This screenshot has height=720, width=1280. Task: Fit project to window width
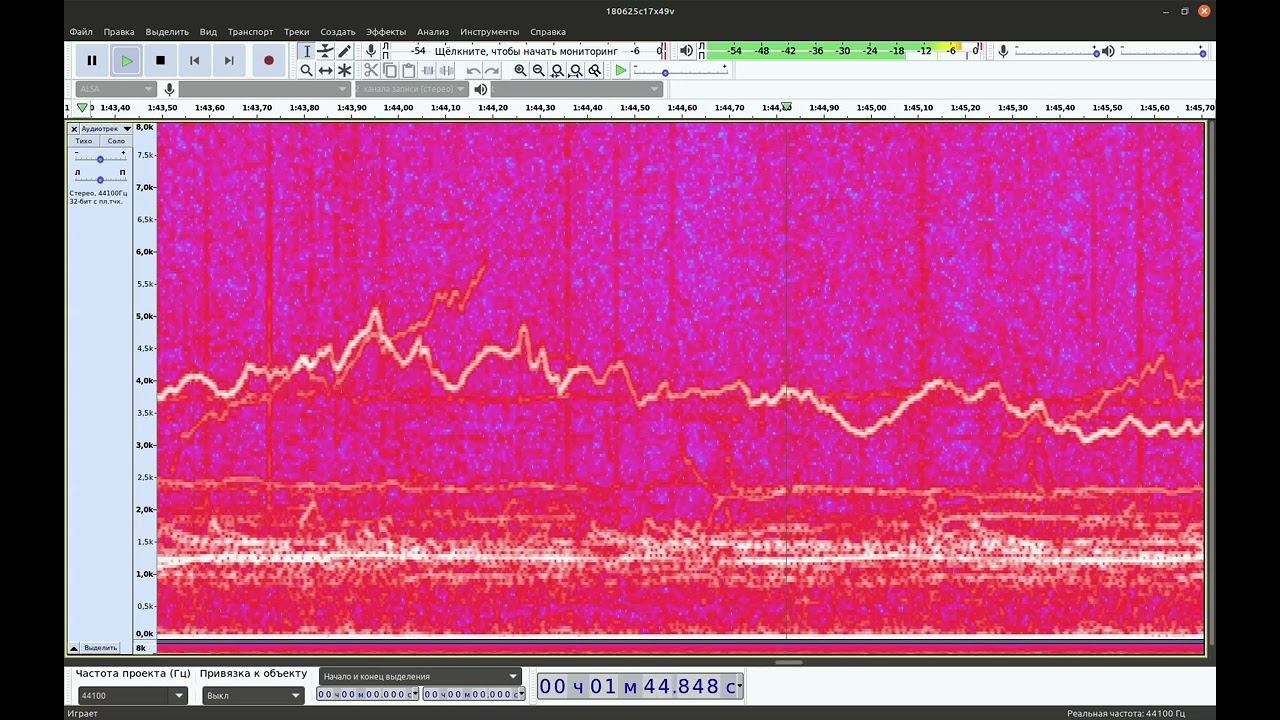[x=576, y=70]
